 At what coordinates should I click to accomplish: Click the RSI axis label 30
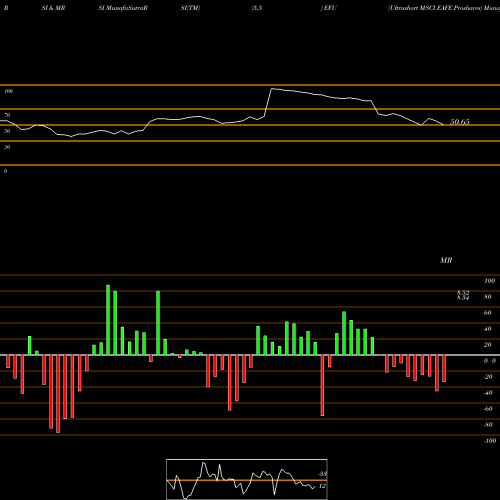(x=7, y=147)
